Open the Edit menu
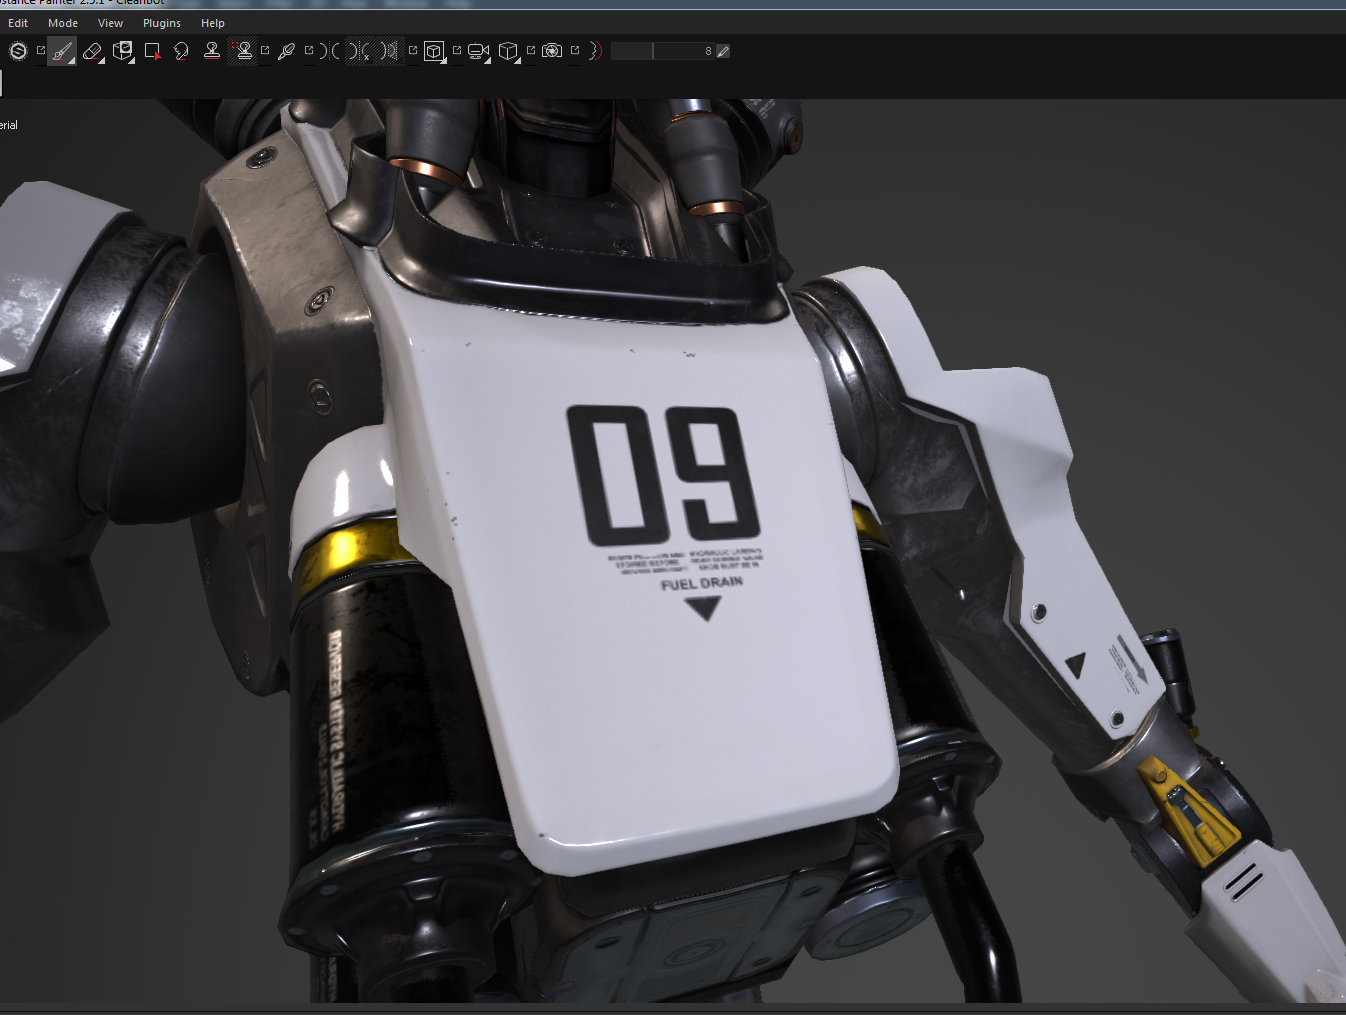Screen dimensions: 1346x1015 tap(18, 23)
